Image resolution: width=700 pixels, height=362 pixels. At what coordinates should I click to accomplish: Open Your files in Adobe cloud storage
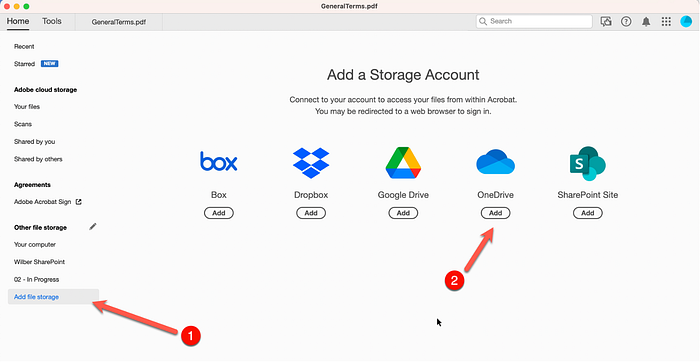(27, 107)
